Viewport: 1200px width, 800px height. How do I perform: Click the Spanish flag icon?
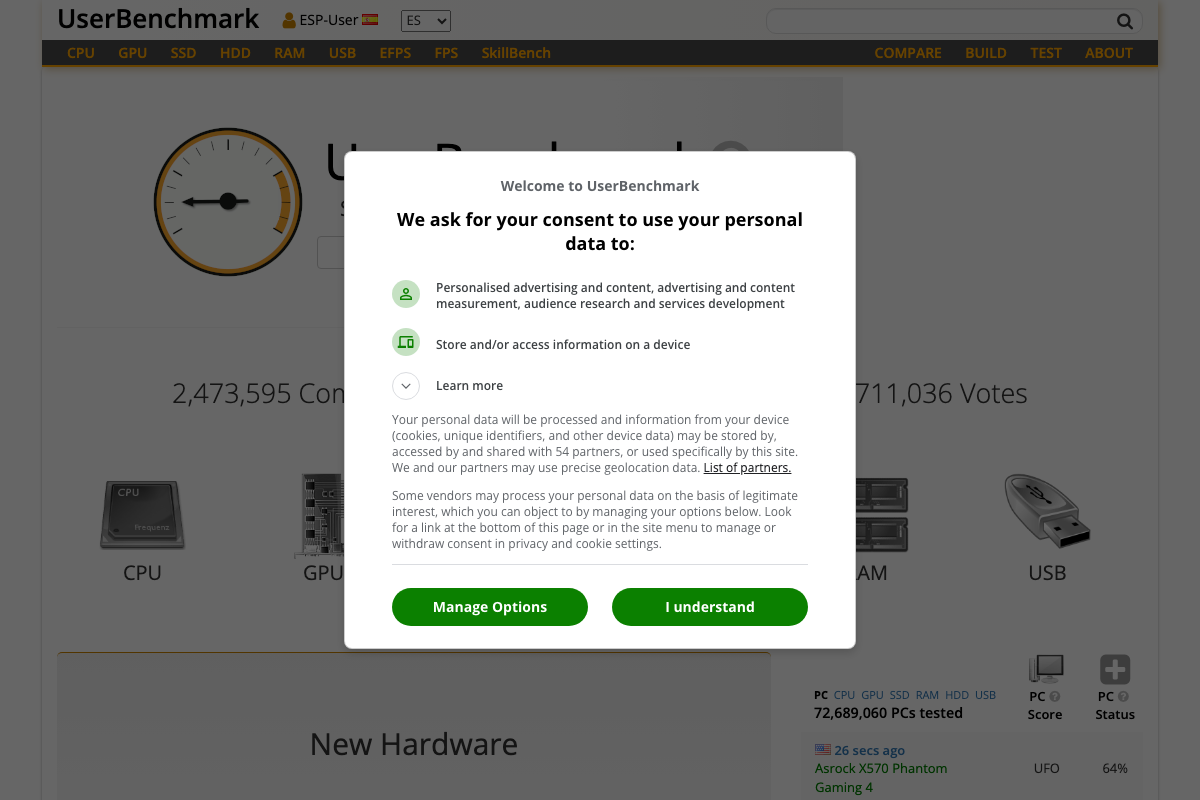[370, 19]
